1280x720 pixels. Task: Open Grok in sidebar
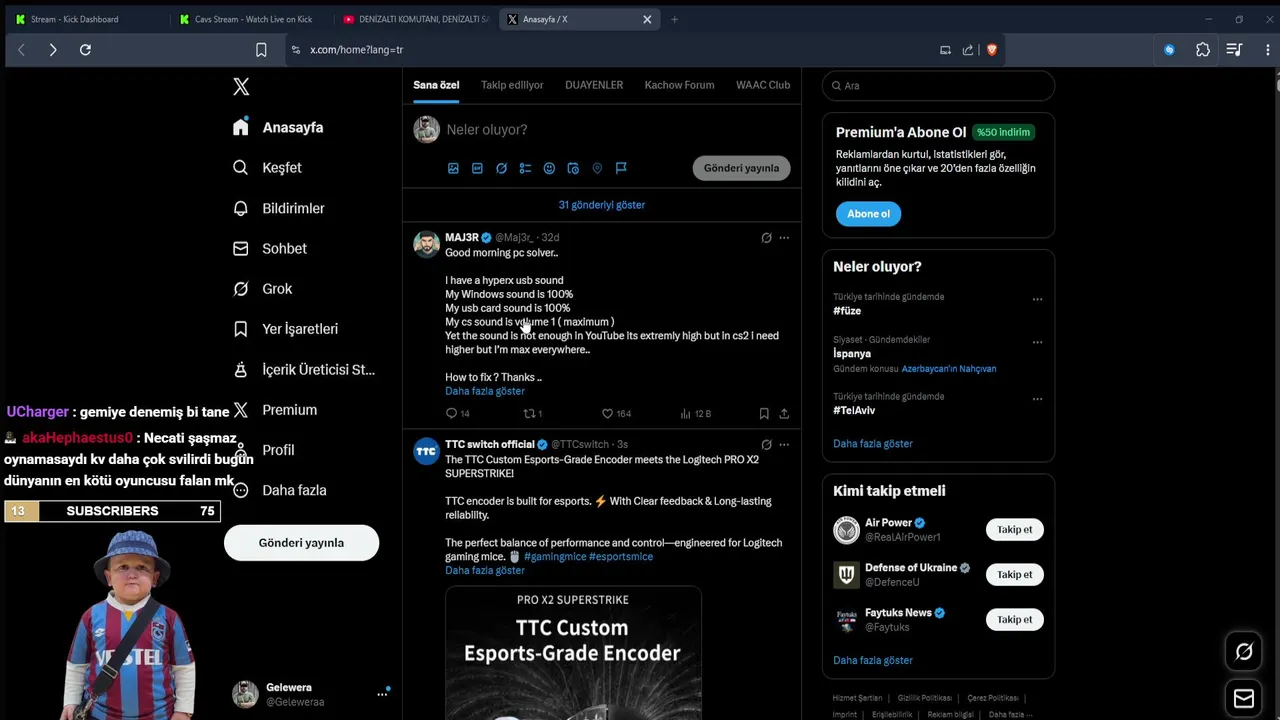(262, 289)
